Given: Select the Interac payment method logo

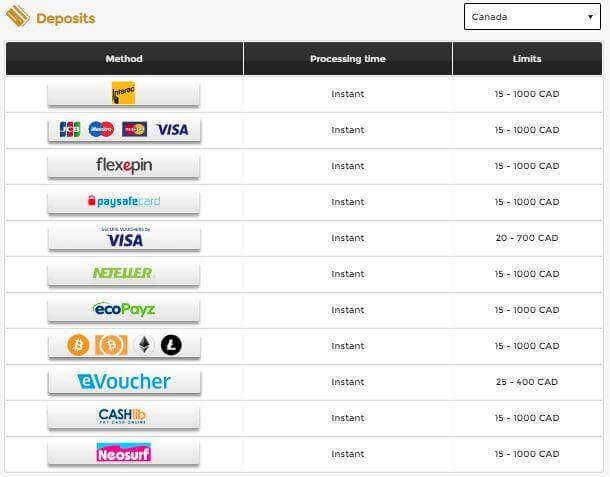Looking at the screenshot, I should pos(123,93).
